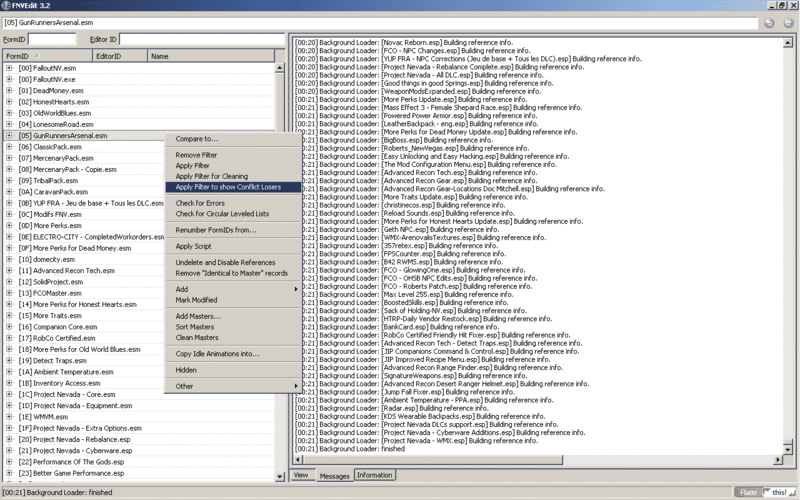
Task: Select 'Check for Errors' menu entry
Action: pyautogui.click(x=233, y=203)
